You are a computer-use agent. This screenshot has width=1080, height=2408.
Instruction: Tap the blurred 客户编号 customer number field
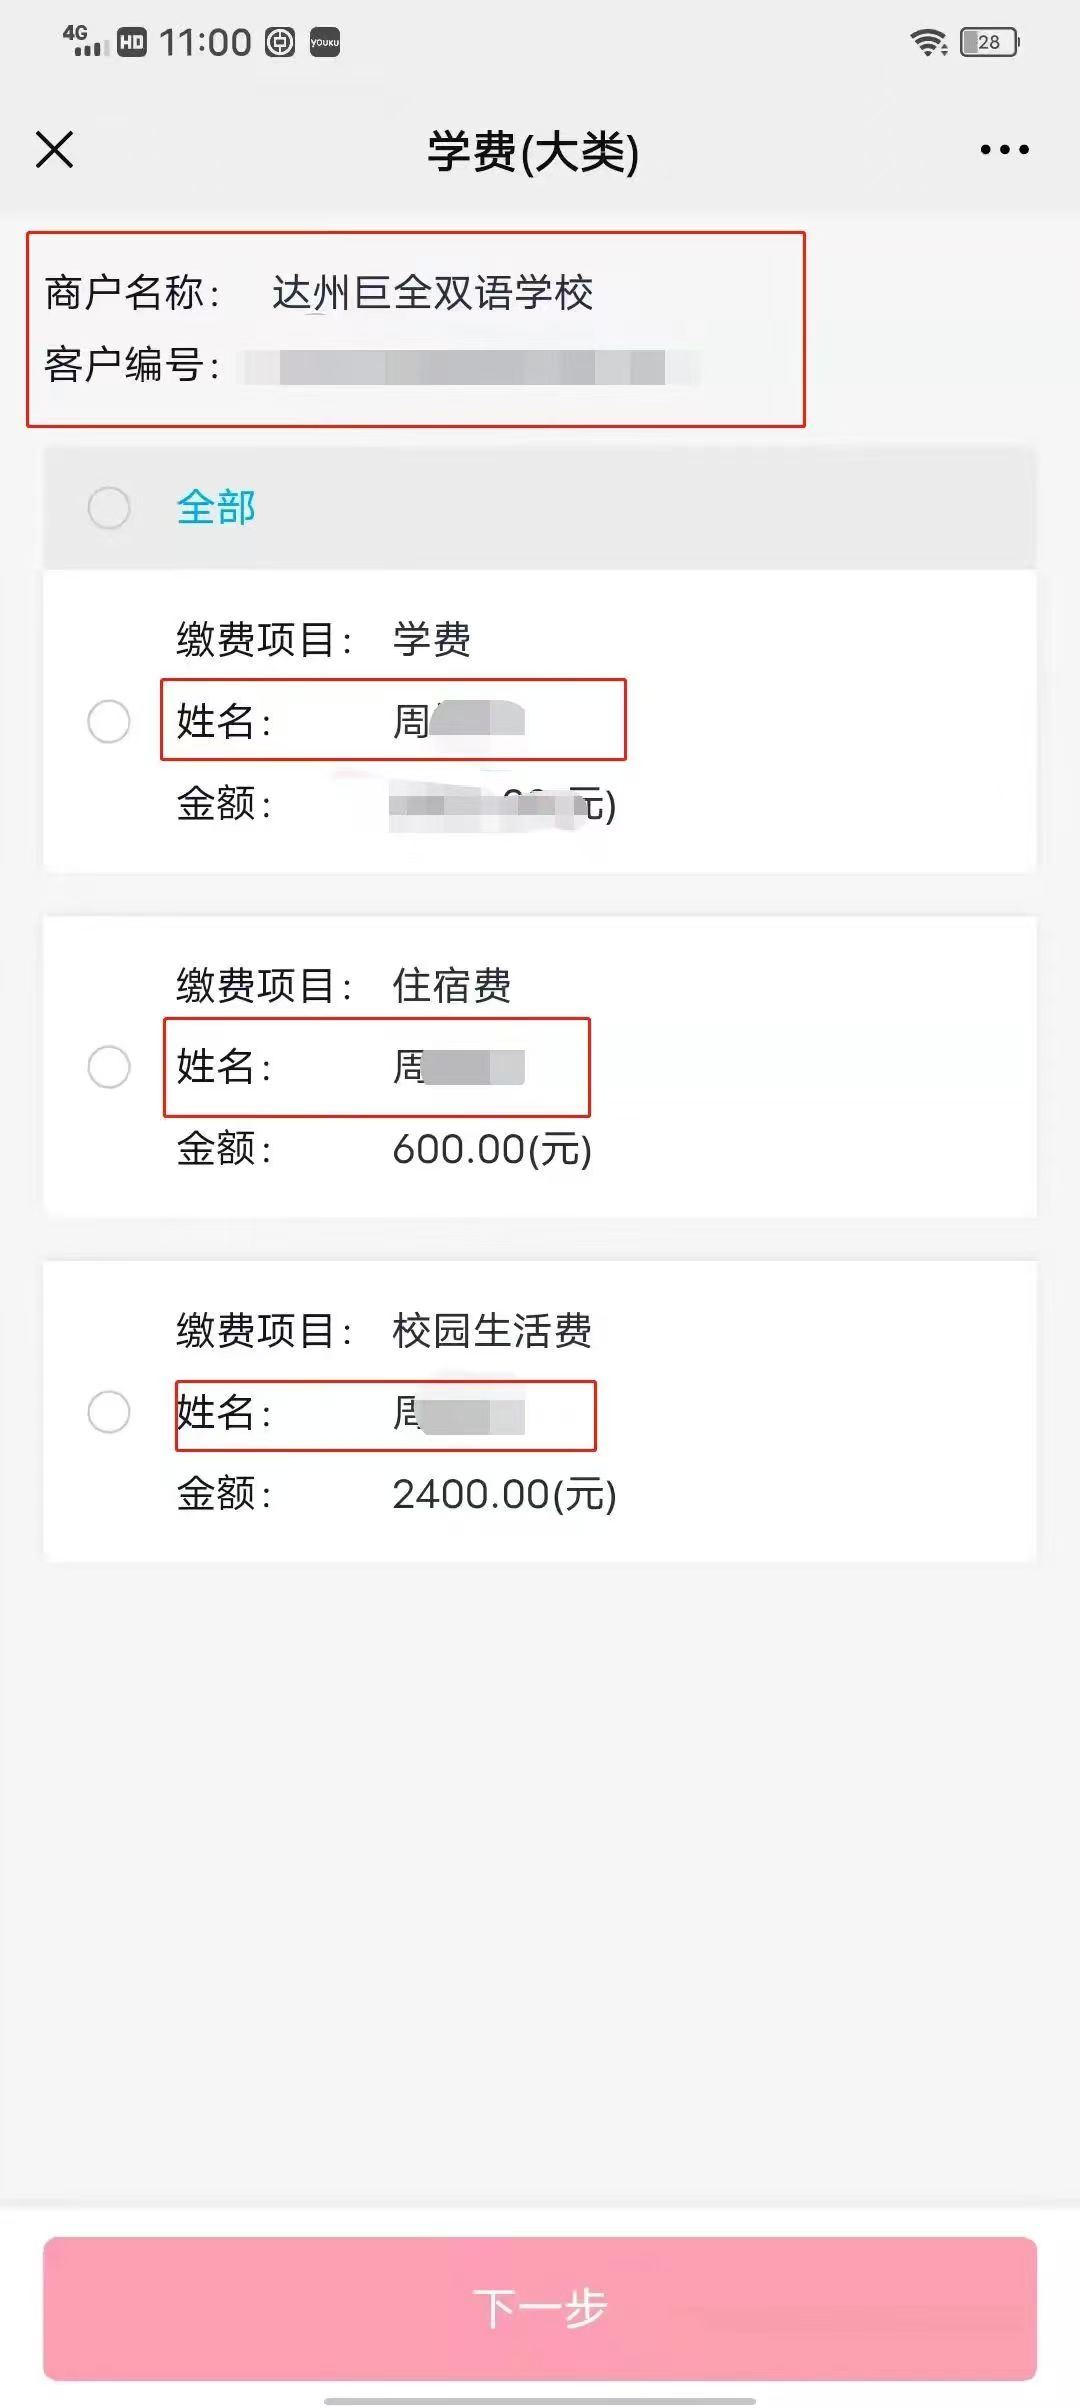pyautogui.click(x=470, y=367)
